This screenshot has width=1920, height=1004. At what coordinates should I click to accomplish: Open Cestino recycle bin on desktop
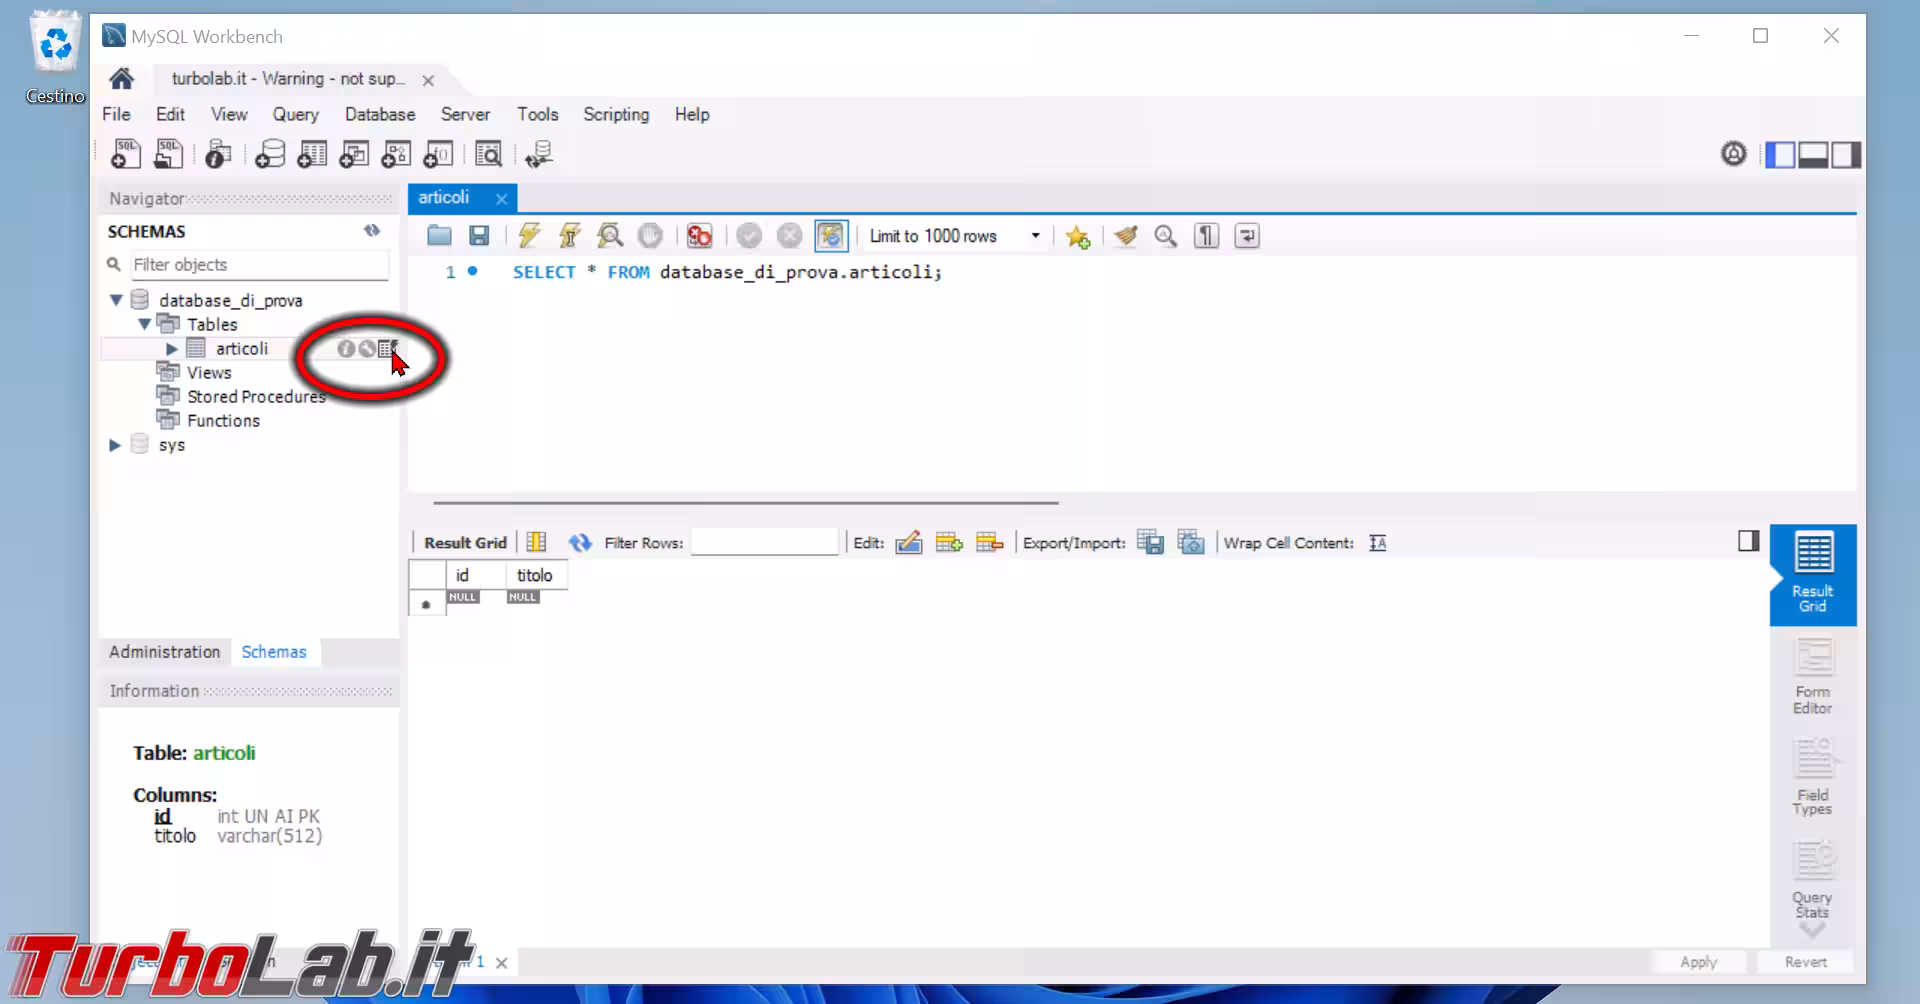coord(55,57)
